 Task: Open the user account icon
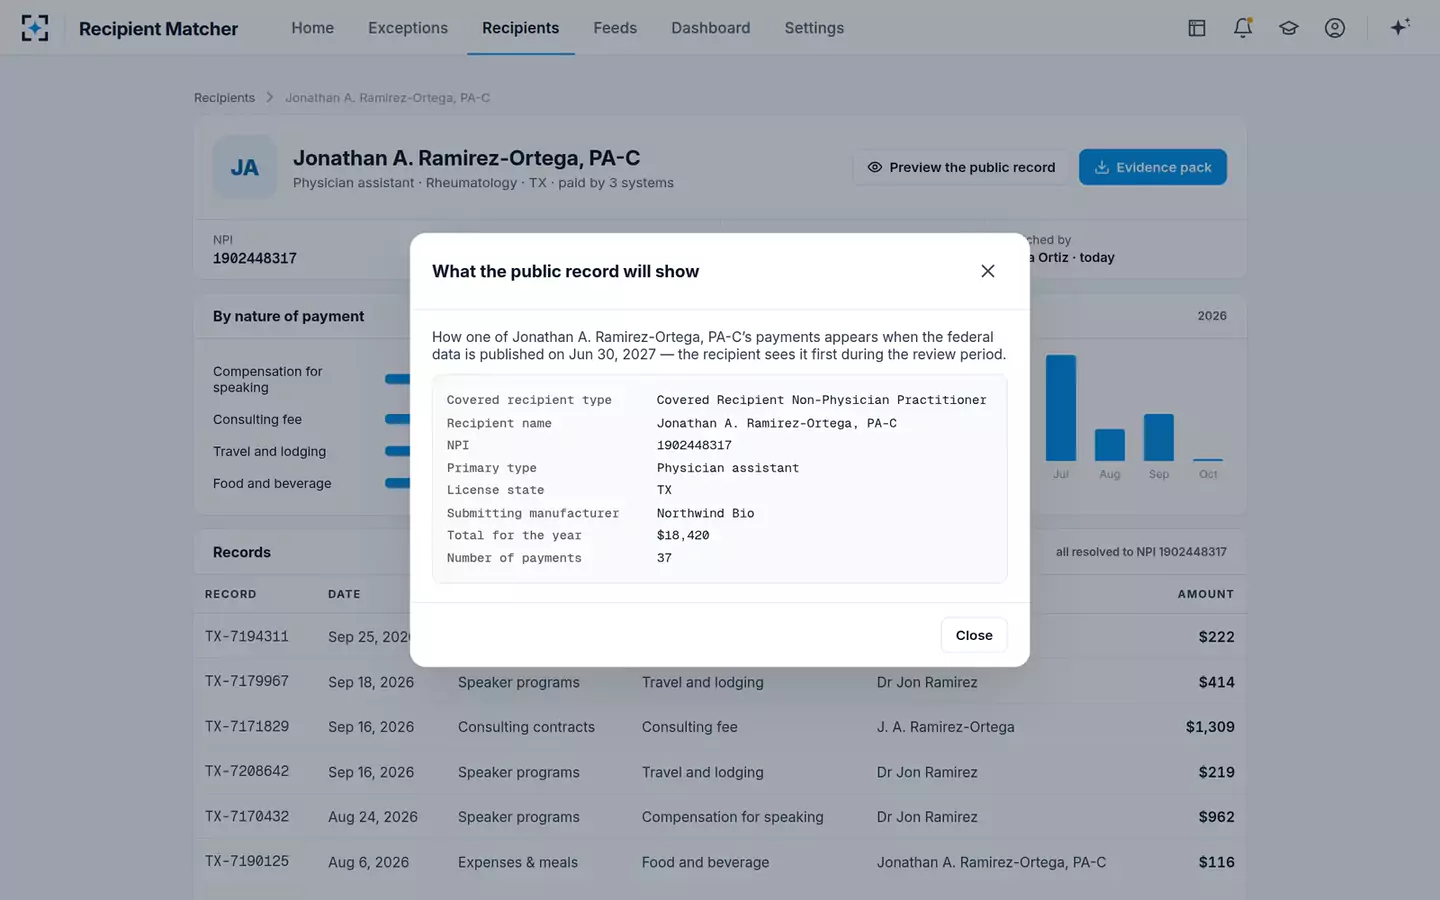(x=1335, y=28)
